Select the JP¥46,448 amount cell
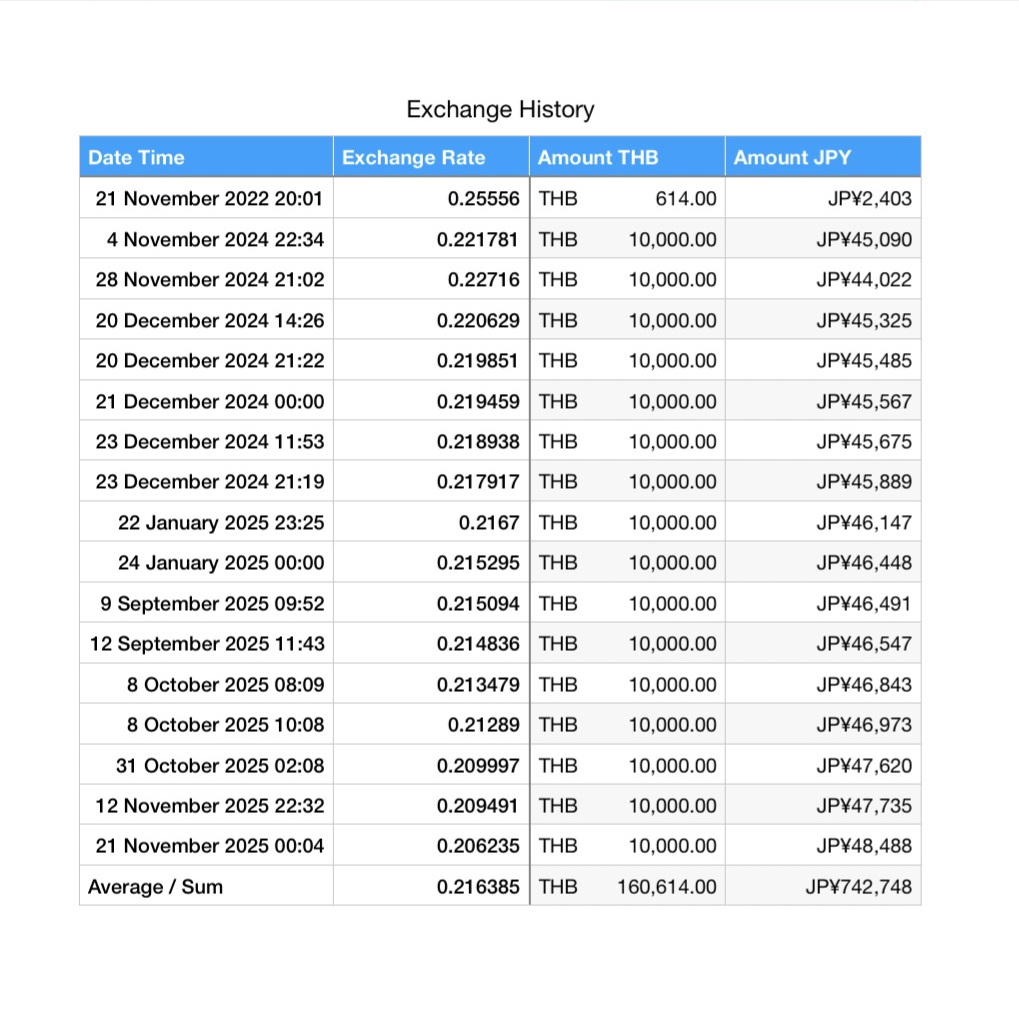 [823, 562]
